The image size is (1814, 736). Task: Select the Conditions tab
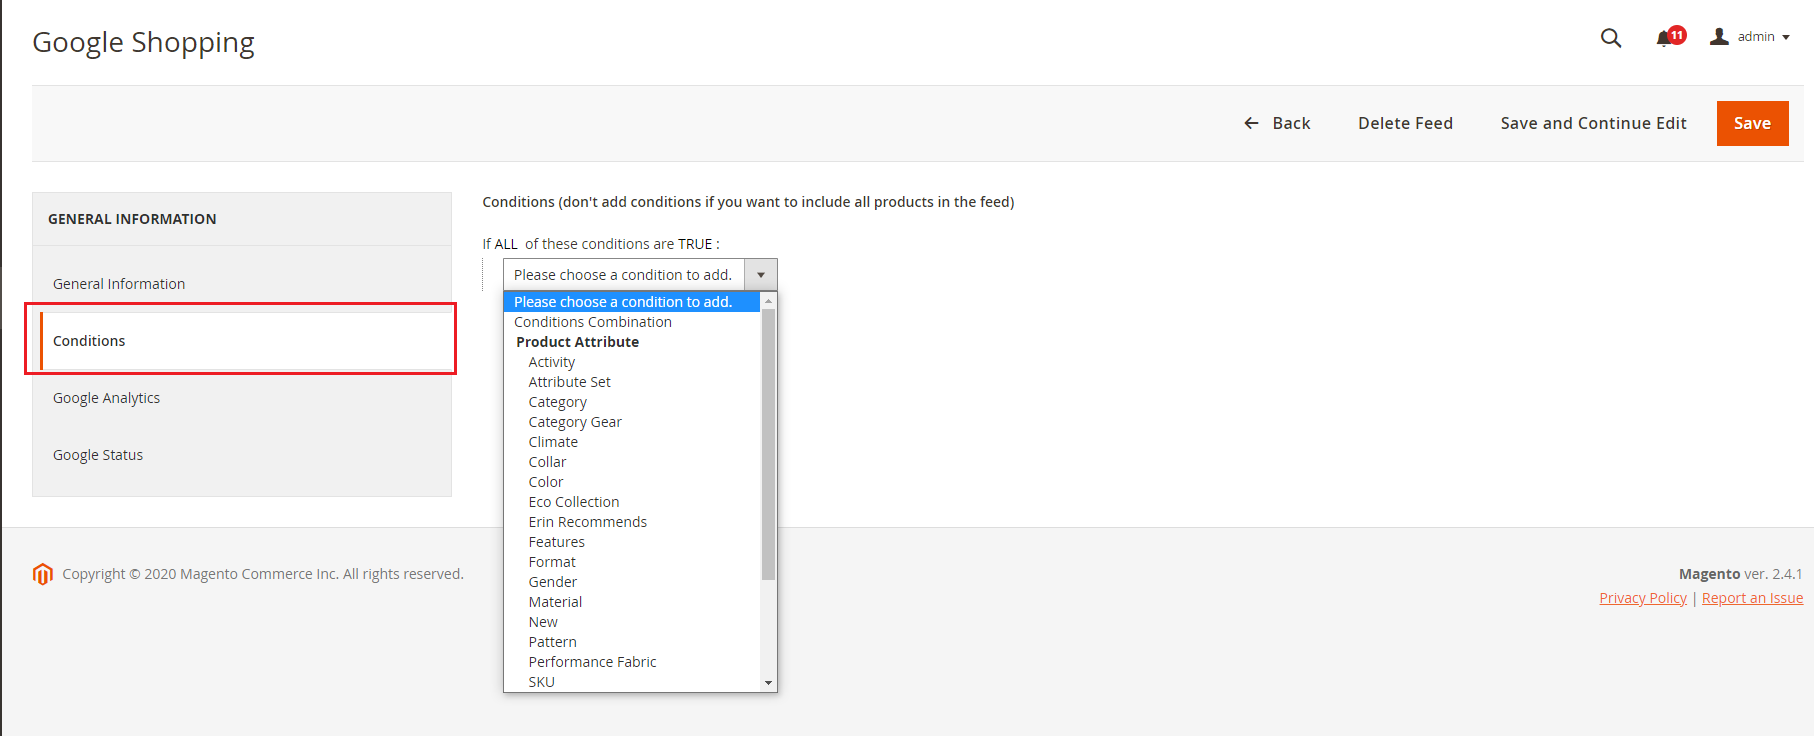pyautogui.click(x=247, y=341)
